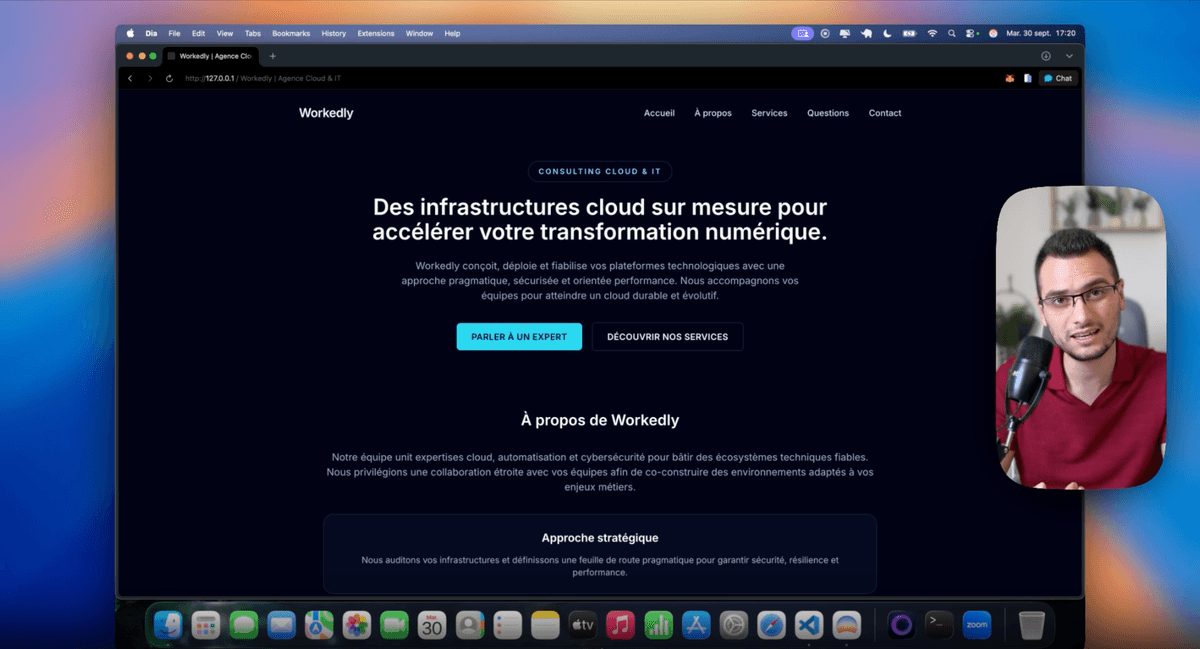This screenshot has height=649, width=1200.
Task: Click the downloads icon in tab bar
Action: click(x=1046, y=56)
